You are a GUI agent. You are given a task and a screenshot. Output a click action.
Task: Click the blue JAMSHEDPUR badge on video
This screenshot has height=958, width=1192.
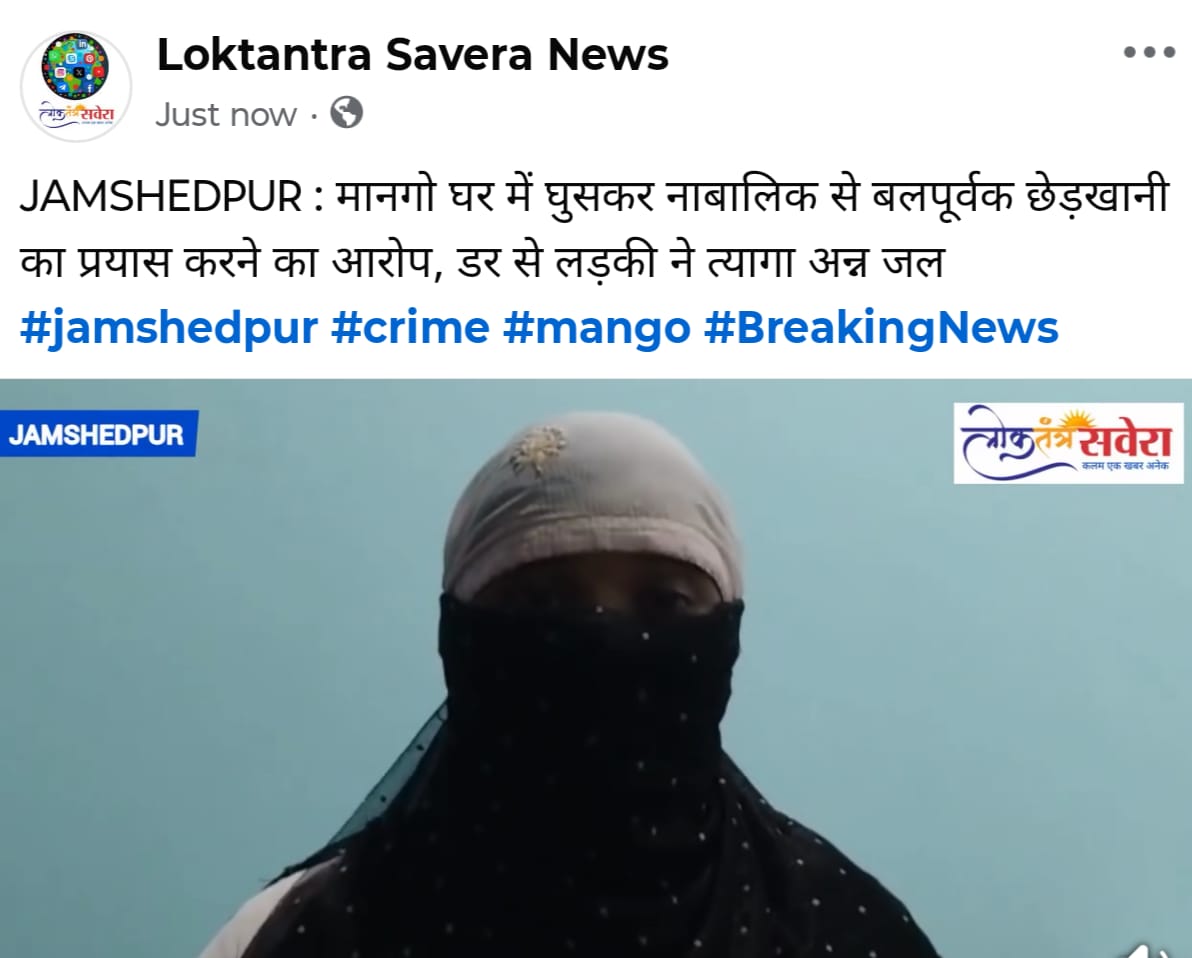98,434
